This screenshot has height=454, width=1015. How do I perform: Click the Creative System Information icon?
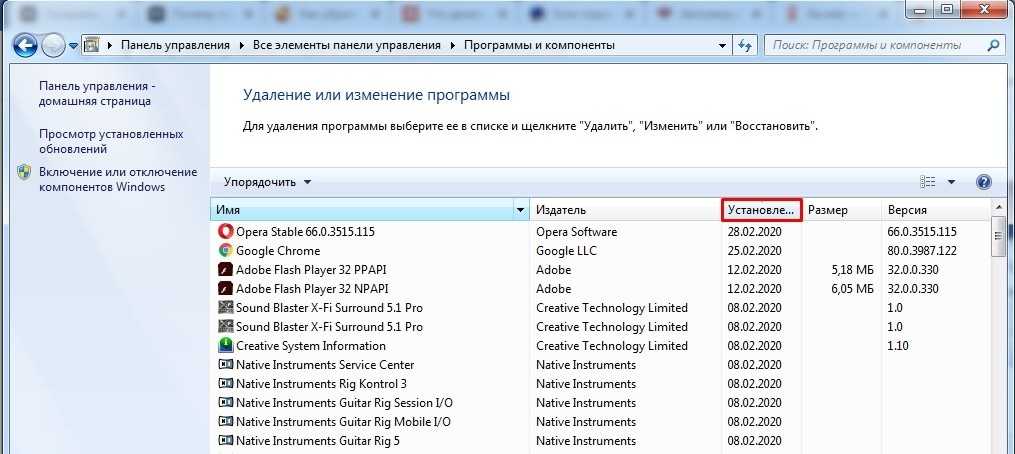tap(225, 346)
